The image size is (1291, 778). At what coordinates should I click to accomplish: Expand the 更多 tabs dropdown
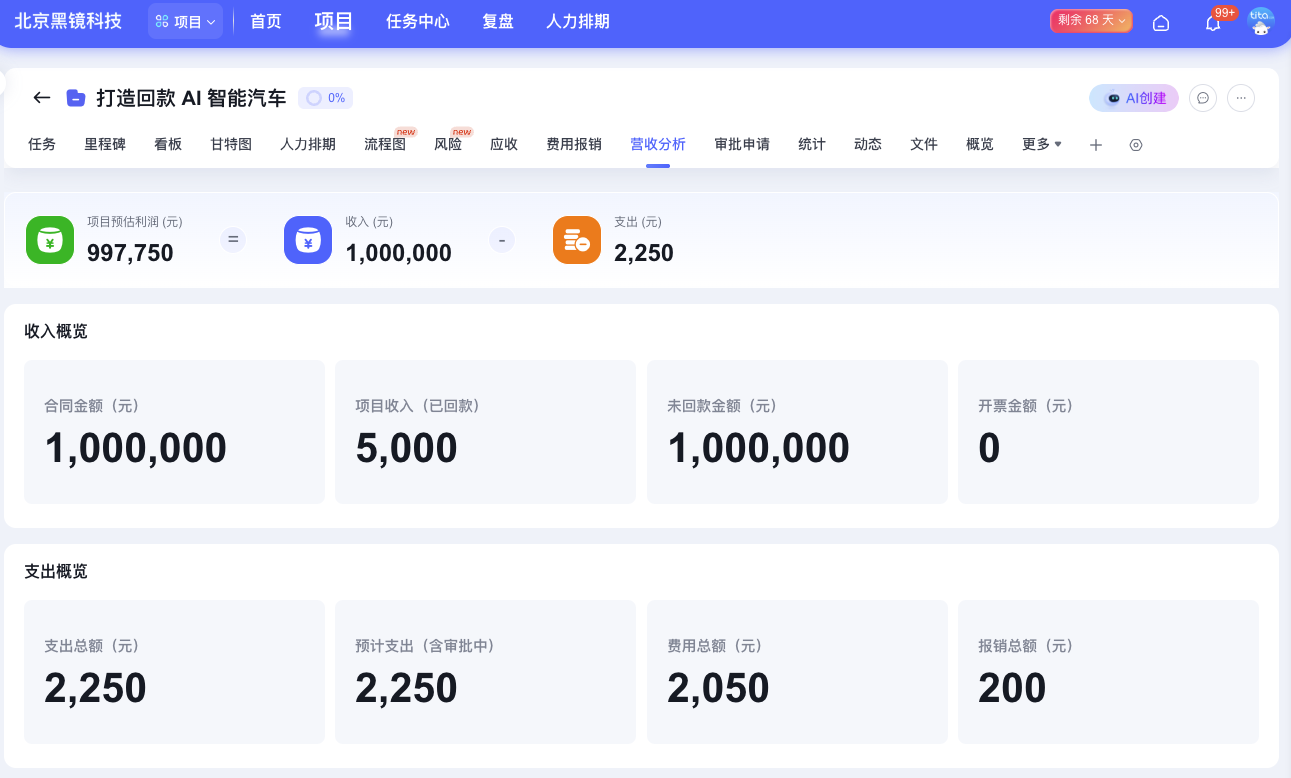coord(1042,144)
